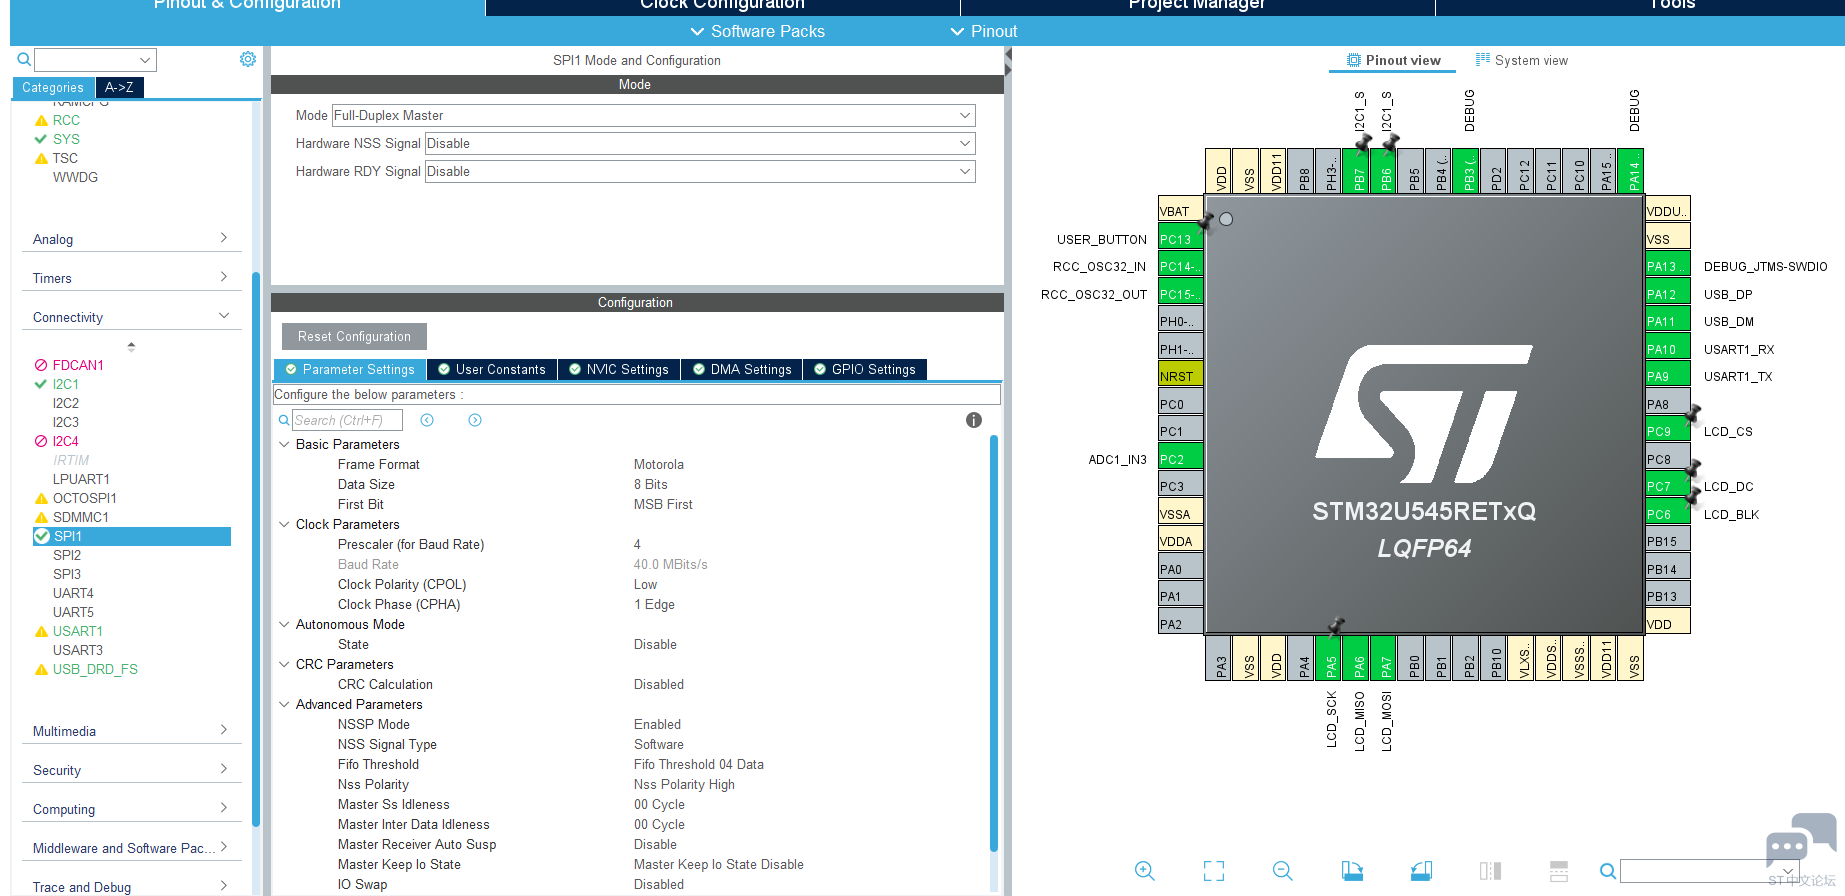Click the search magnifier above Categories tab
The width and height of the screenshot is (1845, 896).
[x=24, y=60]
